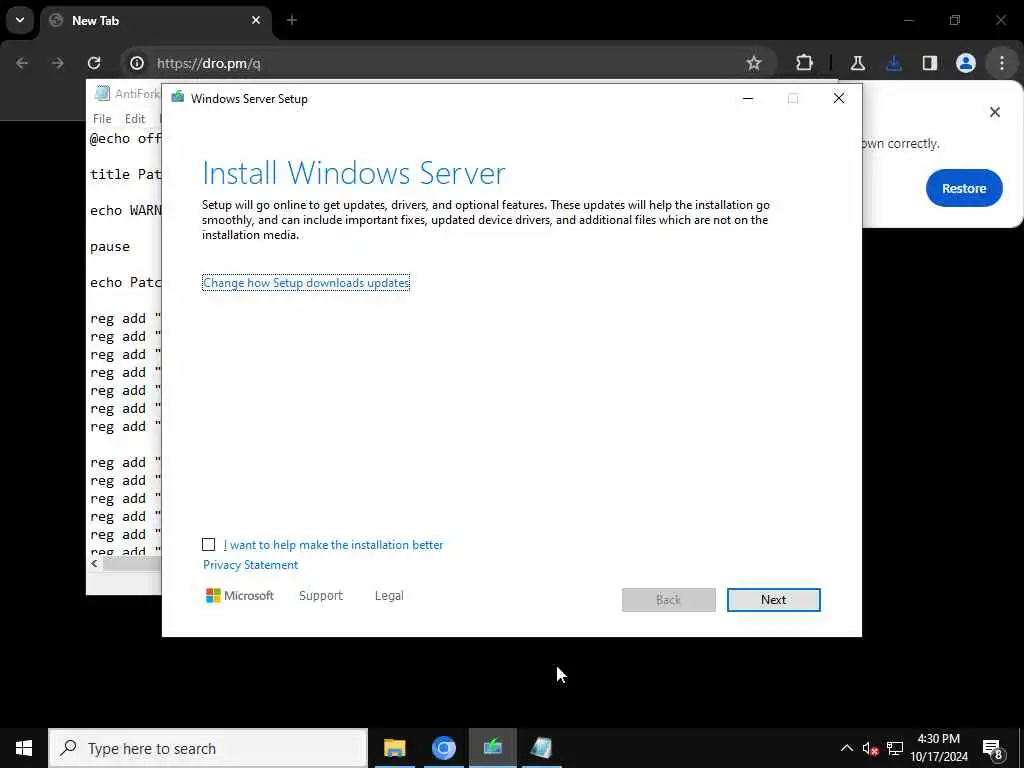Click the taskbar search box
Viewport: 1024px width, 768px height.
208,748
